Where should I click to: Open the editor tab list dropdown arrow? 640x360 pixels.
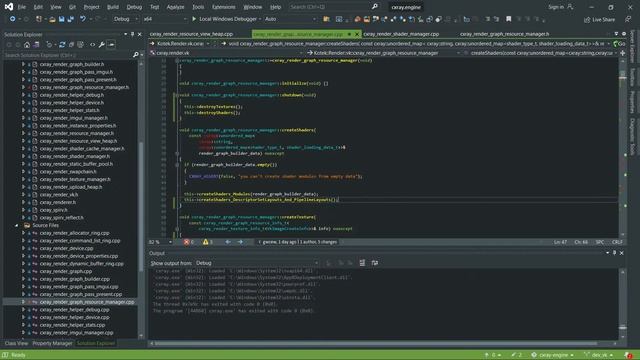(x=616, y=34)
